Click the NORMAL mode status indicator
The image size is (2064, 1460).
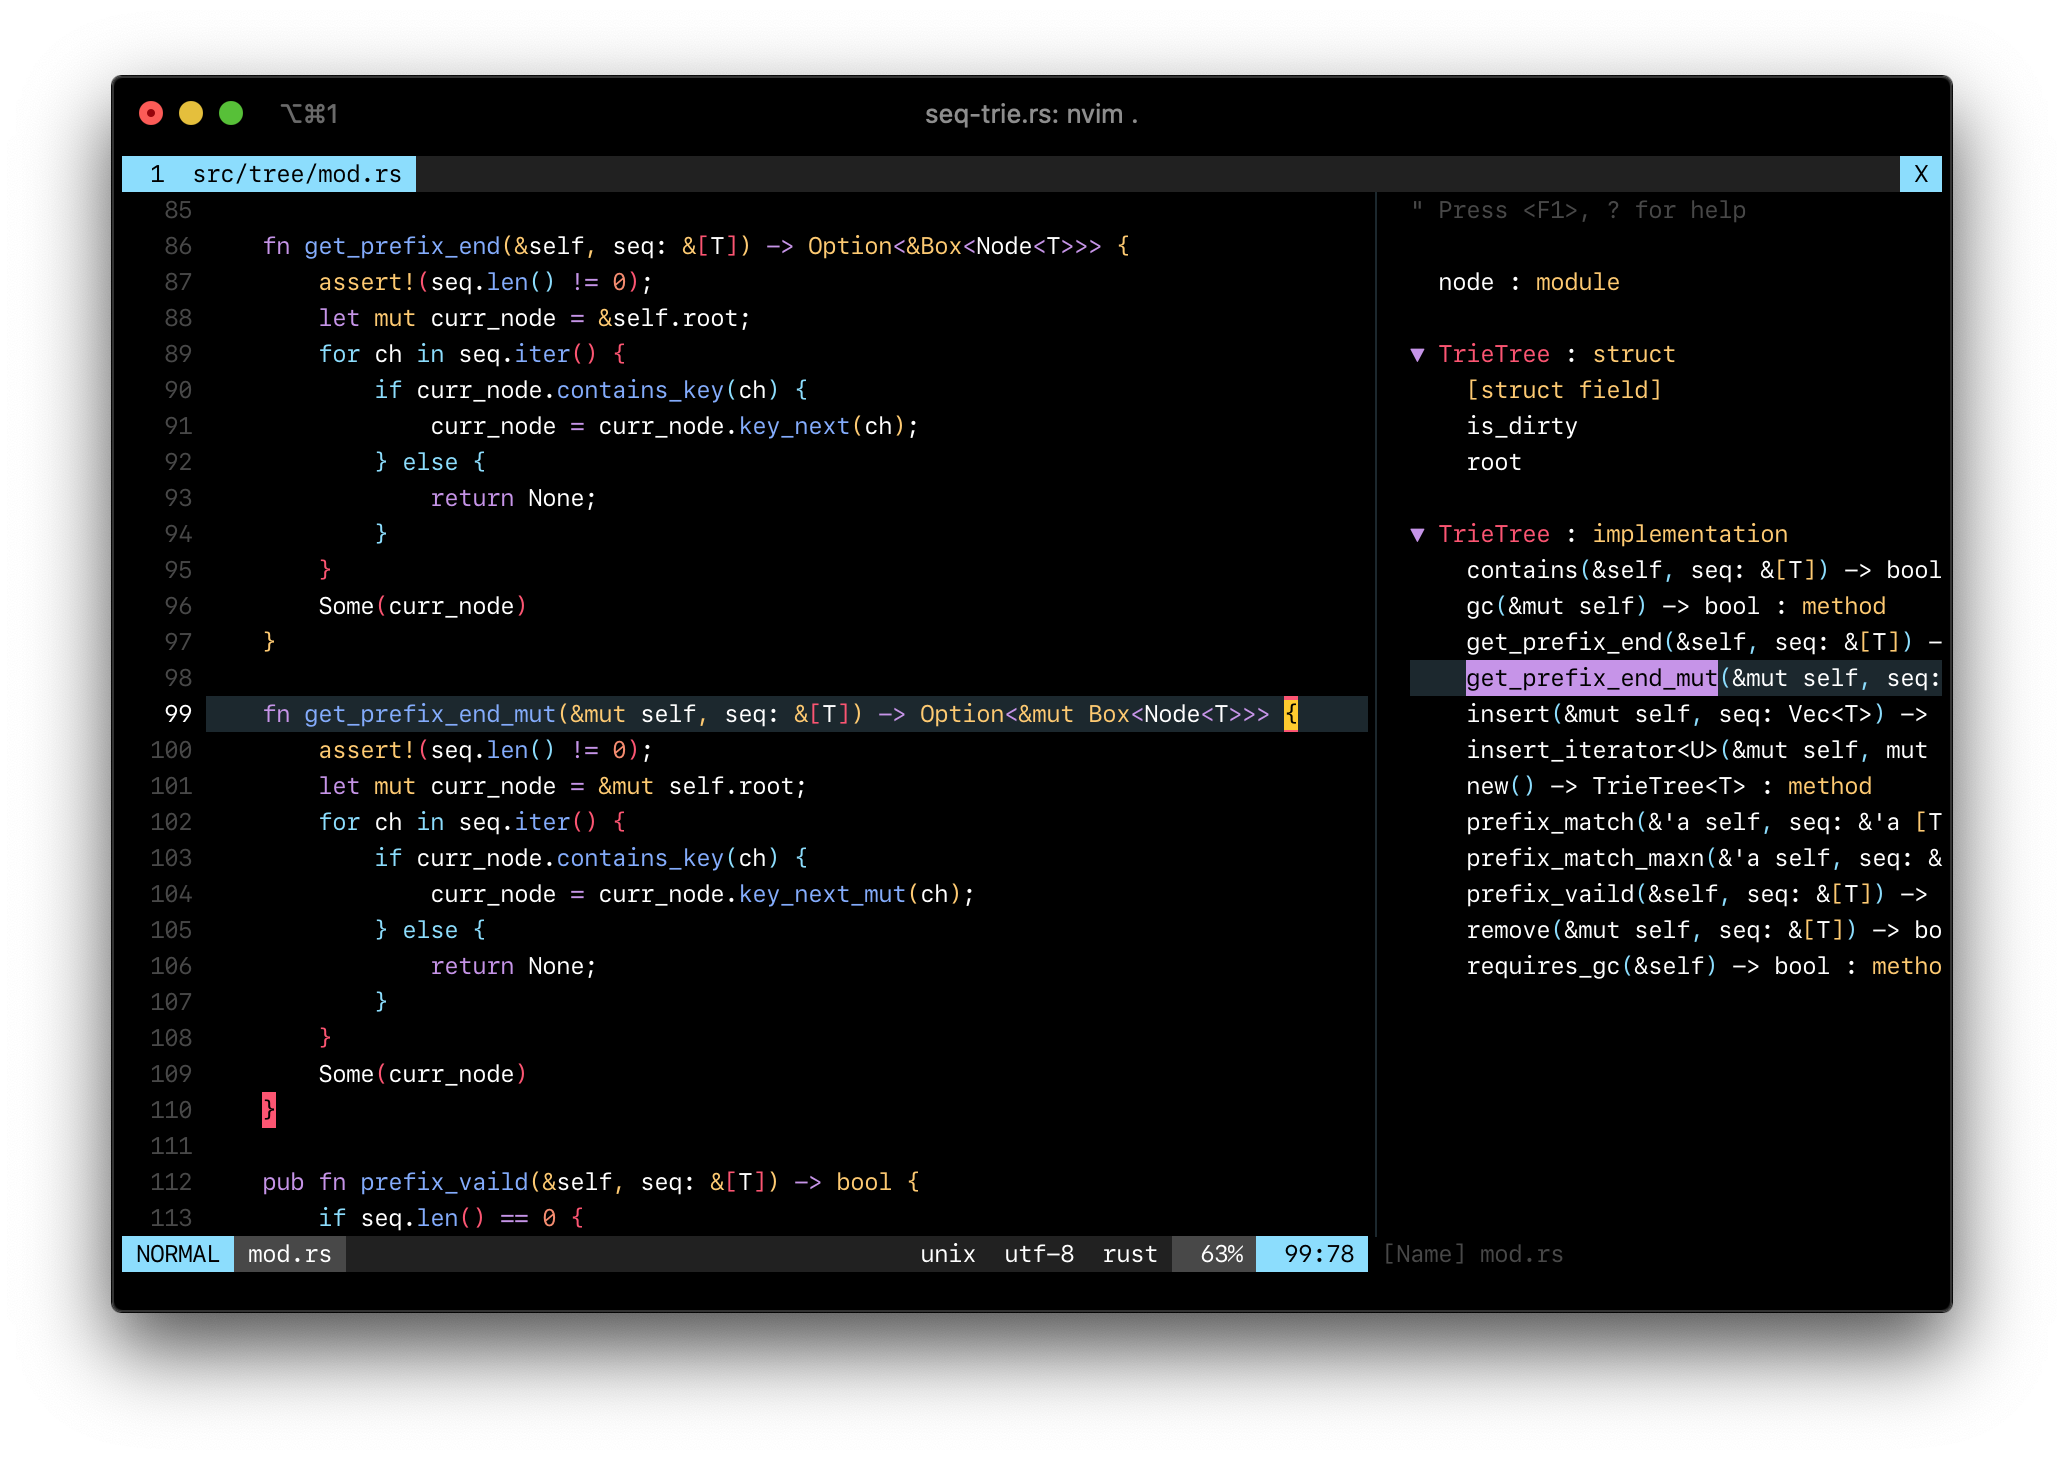(x=178, y=1254)
